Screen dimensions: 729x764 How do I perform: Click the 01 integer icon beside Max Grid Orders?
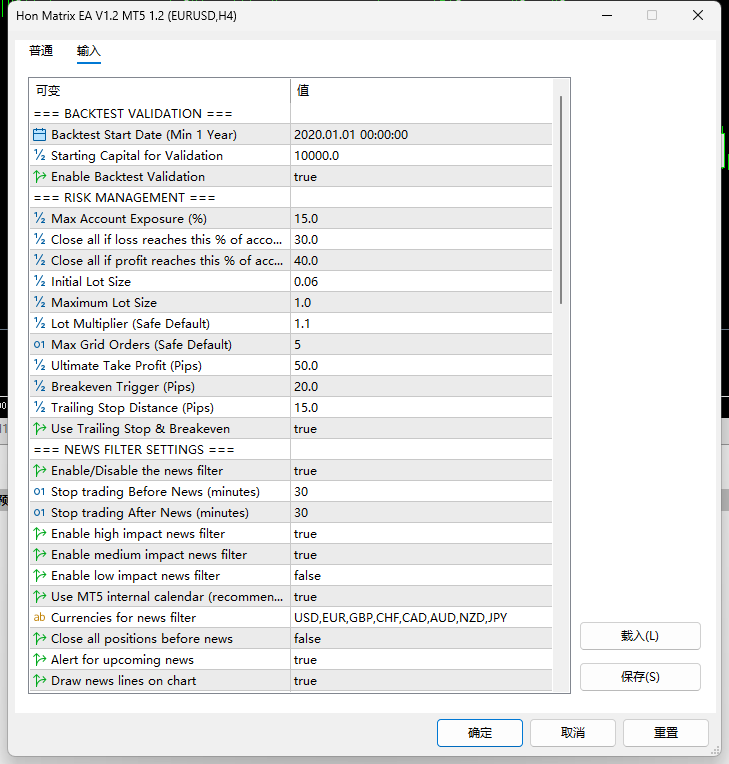point(39,344)
